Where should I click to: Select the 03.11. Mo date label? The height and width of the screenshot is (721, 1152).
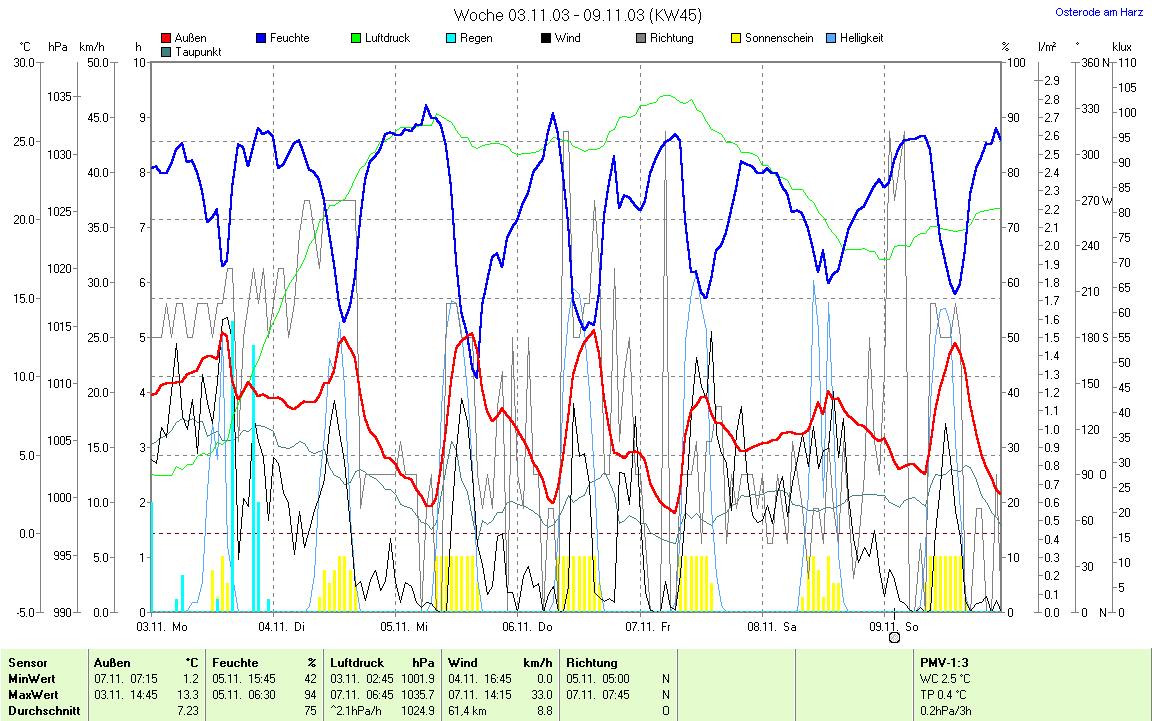162,627
